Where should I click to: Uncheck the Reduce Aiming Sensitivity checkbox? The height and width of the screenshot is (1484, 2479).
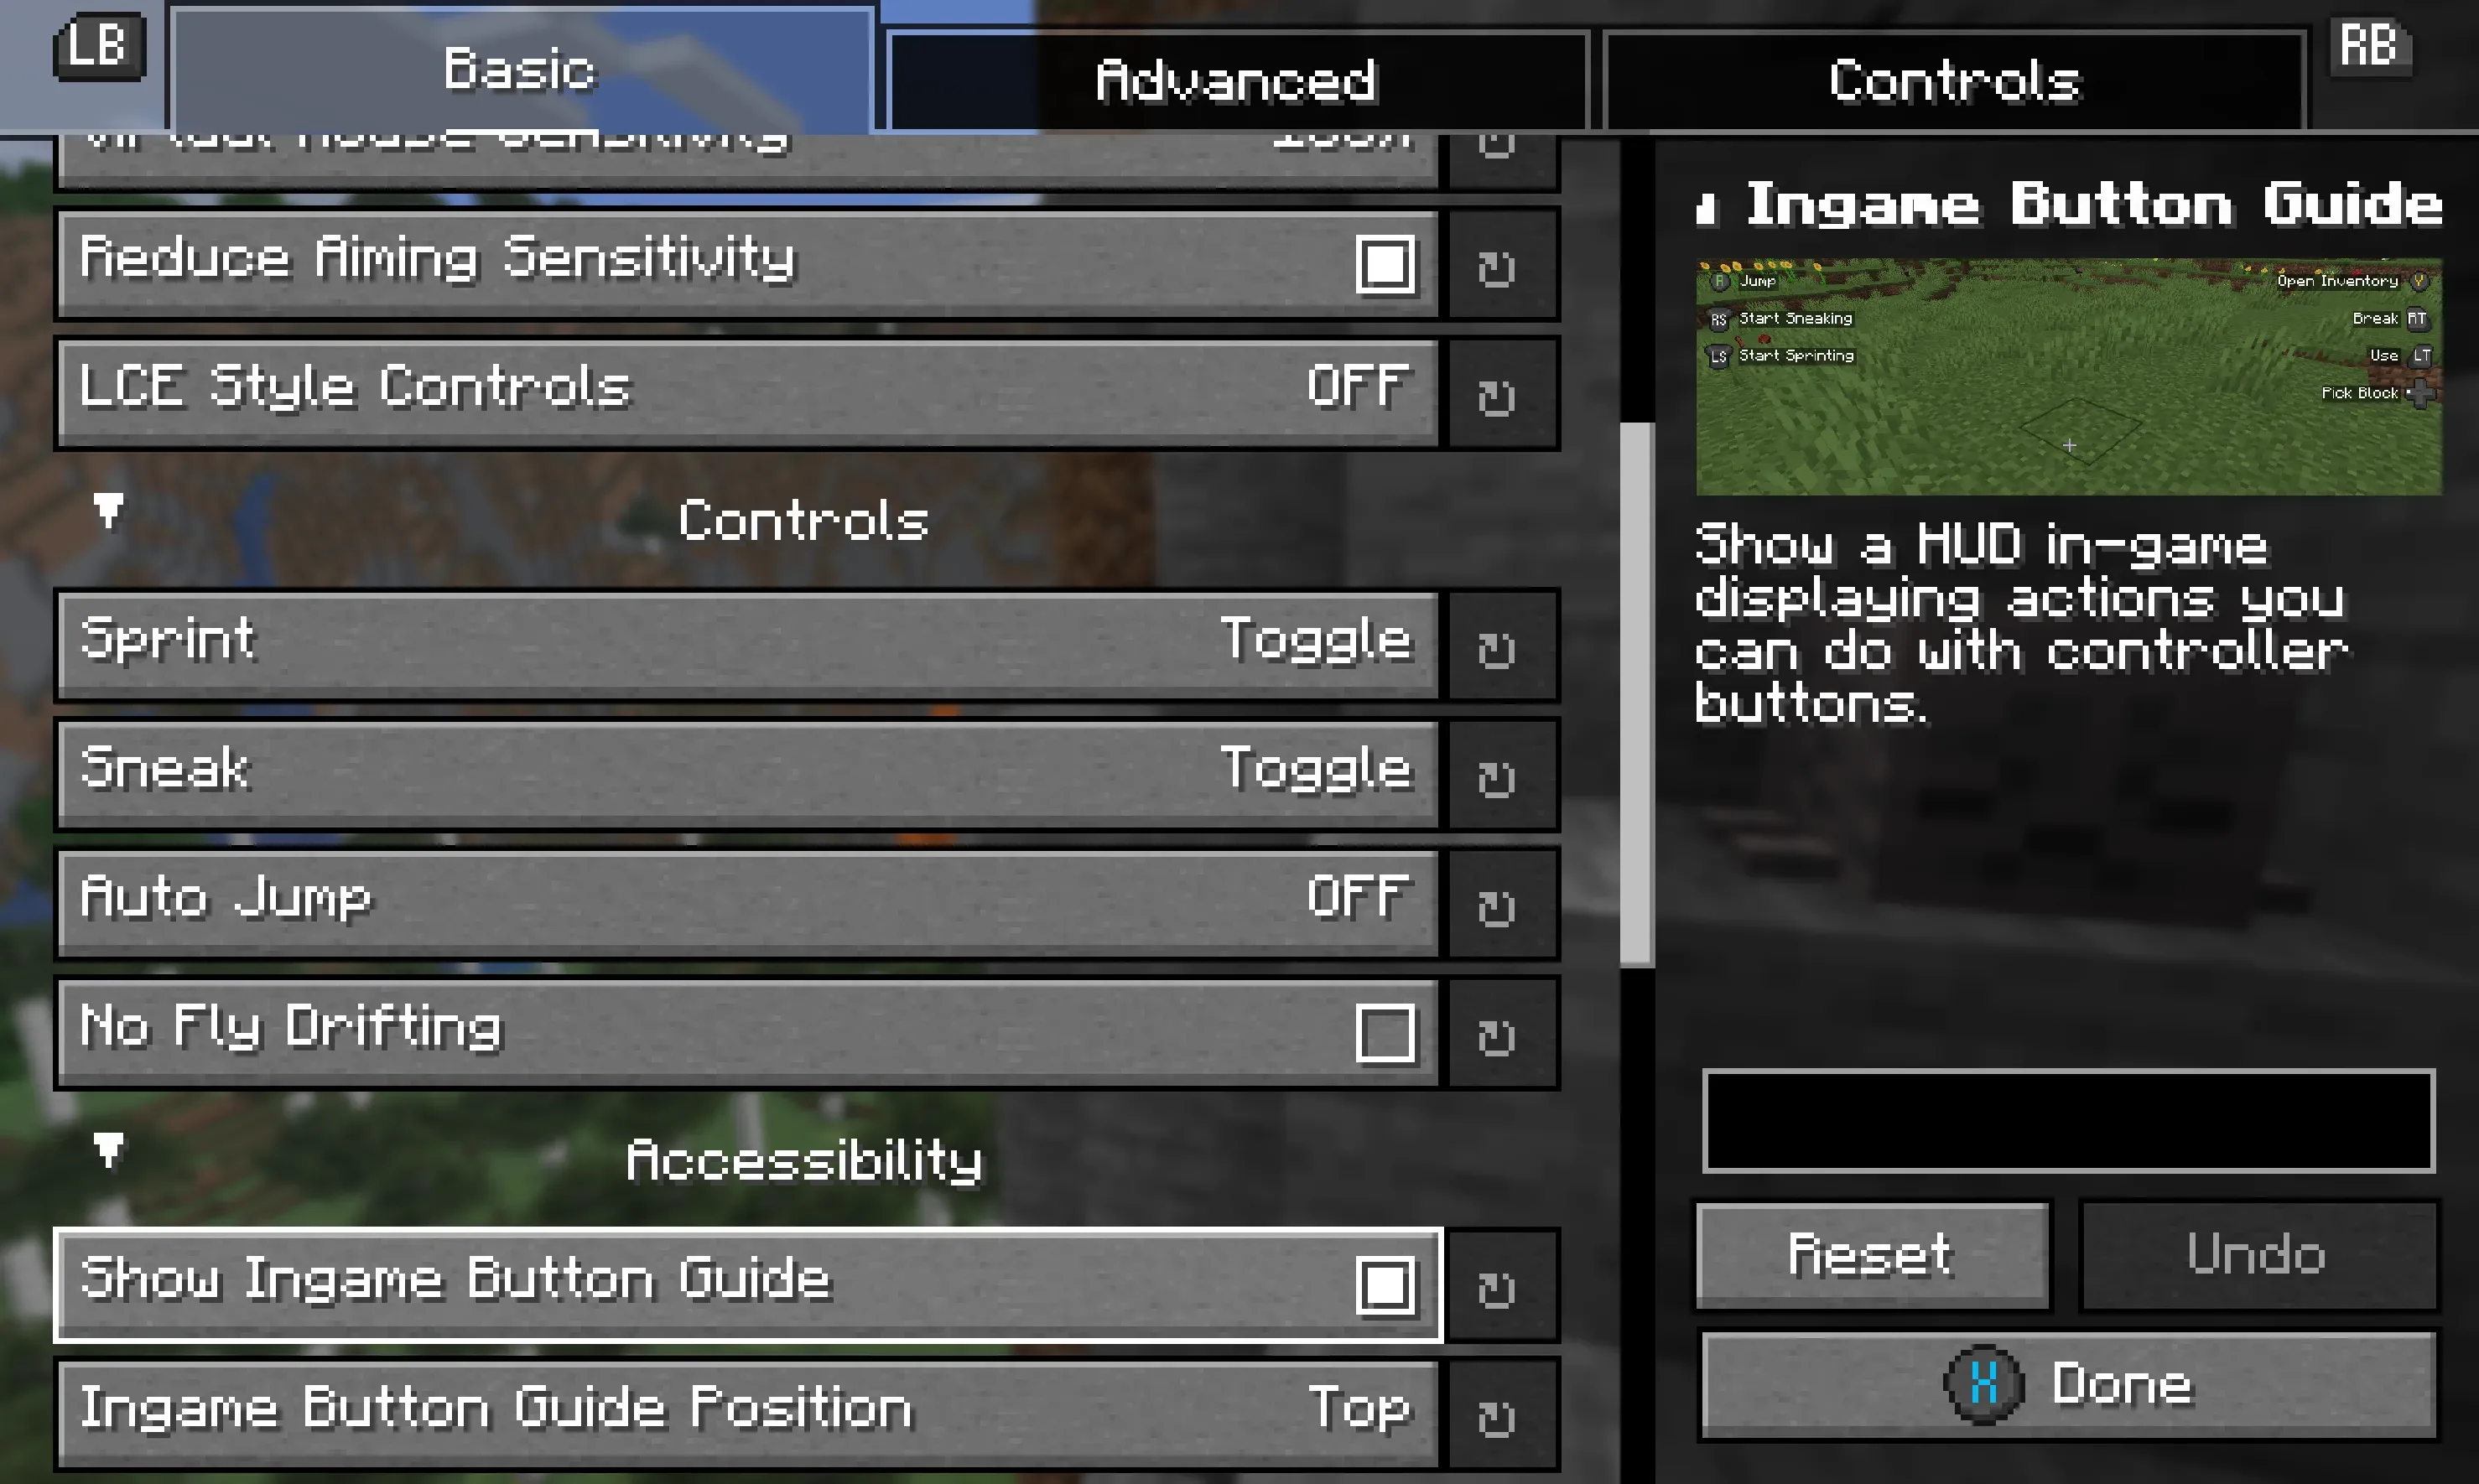[1385, 265]
